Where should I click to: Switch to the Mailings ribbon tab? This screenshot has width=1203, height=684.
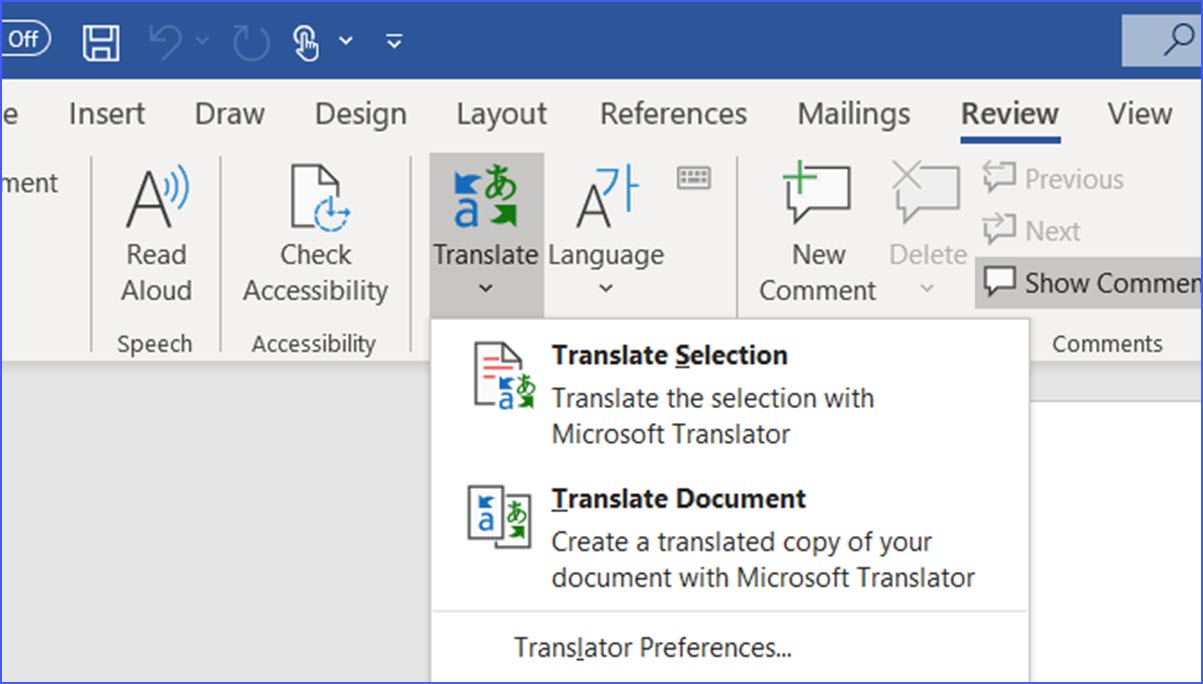point(852,113)
